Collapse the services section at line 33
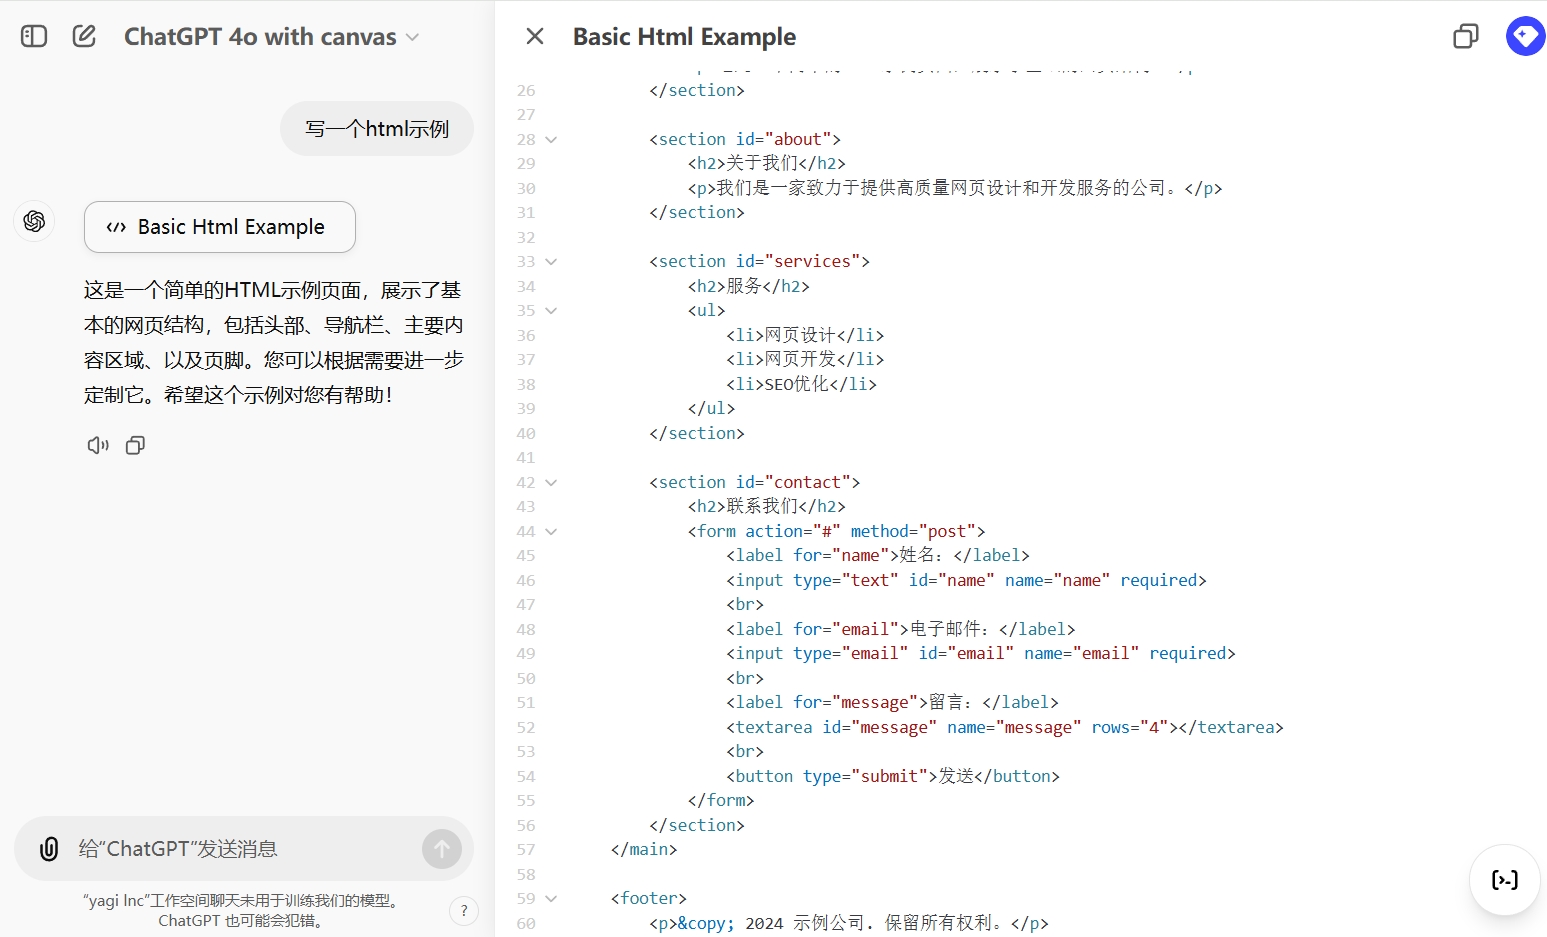The image size is (1547, 937). pyautogui.click(x=551, y=262)
